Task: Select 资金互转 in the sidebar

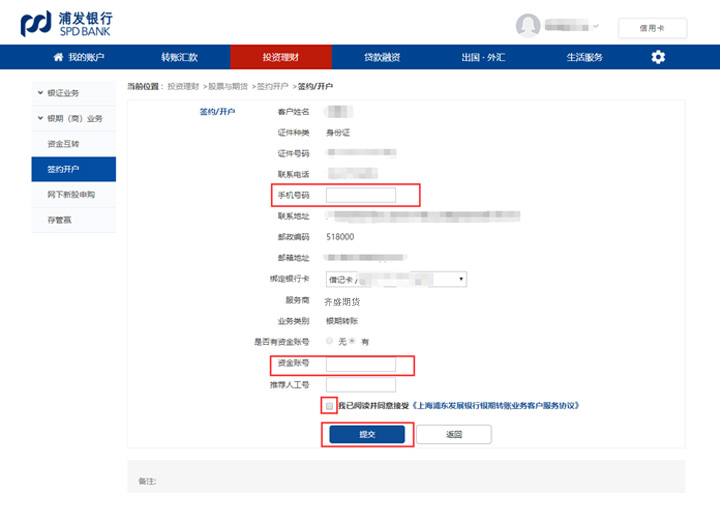Action: [x=63, y=144]
